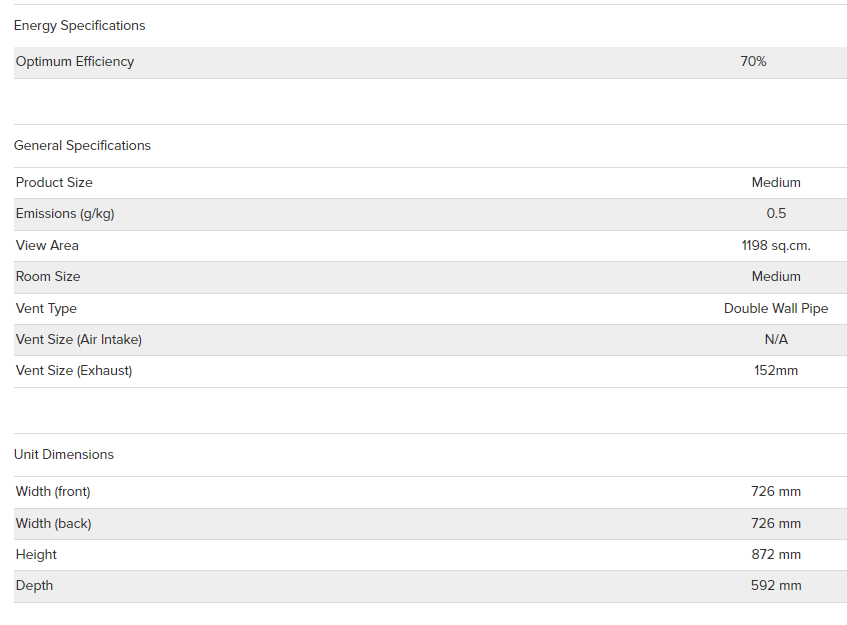Click the General Specifications heading
Viewport: 847px width, 625px height.
tap(82, 146)
